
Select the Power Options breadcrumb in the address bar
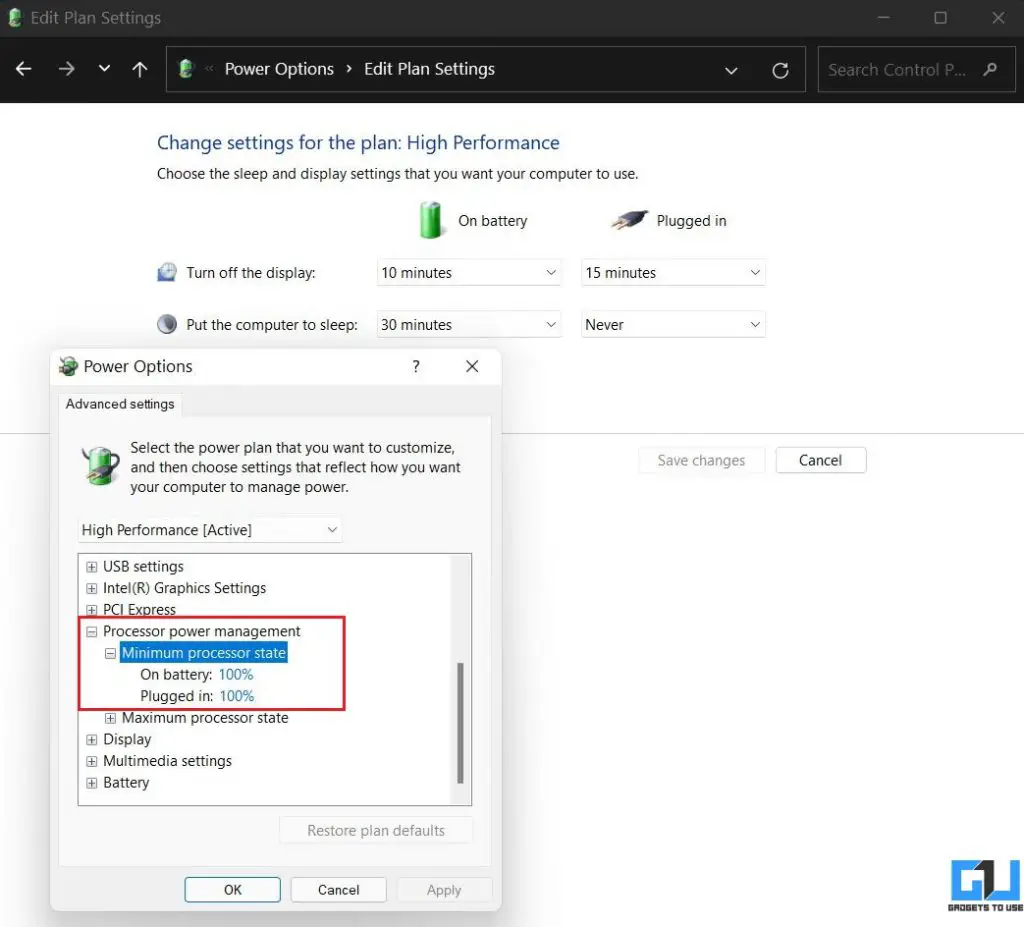coord(279,69)
